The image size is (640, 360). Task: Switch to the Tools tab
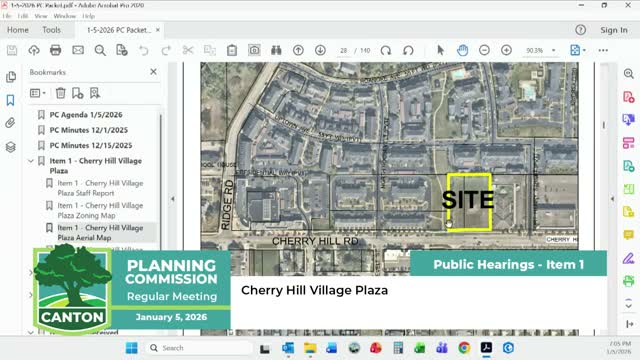51,30
